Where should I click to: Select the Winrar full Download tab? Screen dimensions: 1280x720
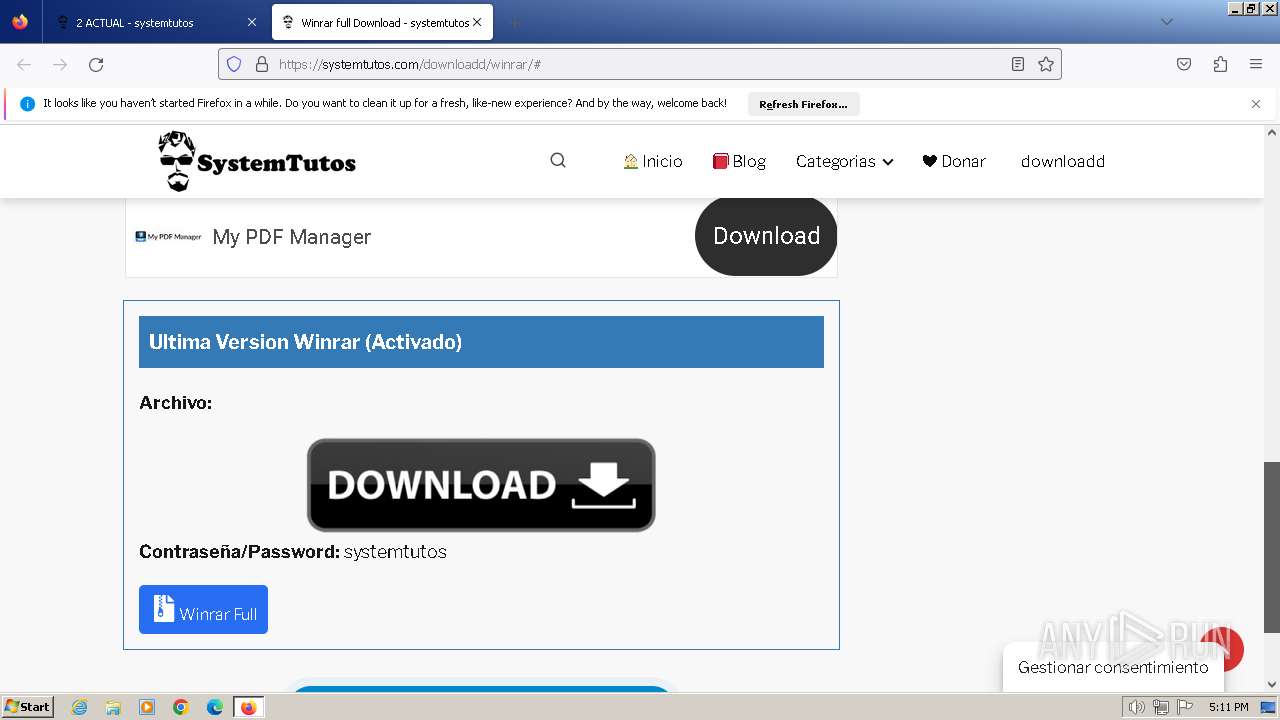(380, 22)
